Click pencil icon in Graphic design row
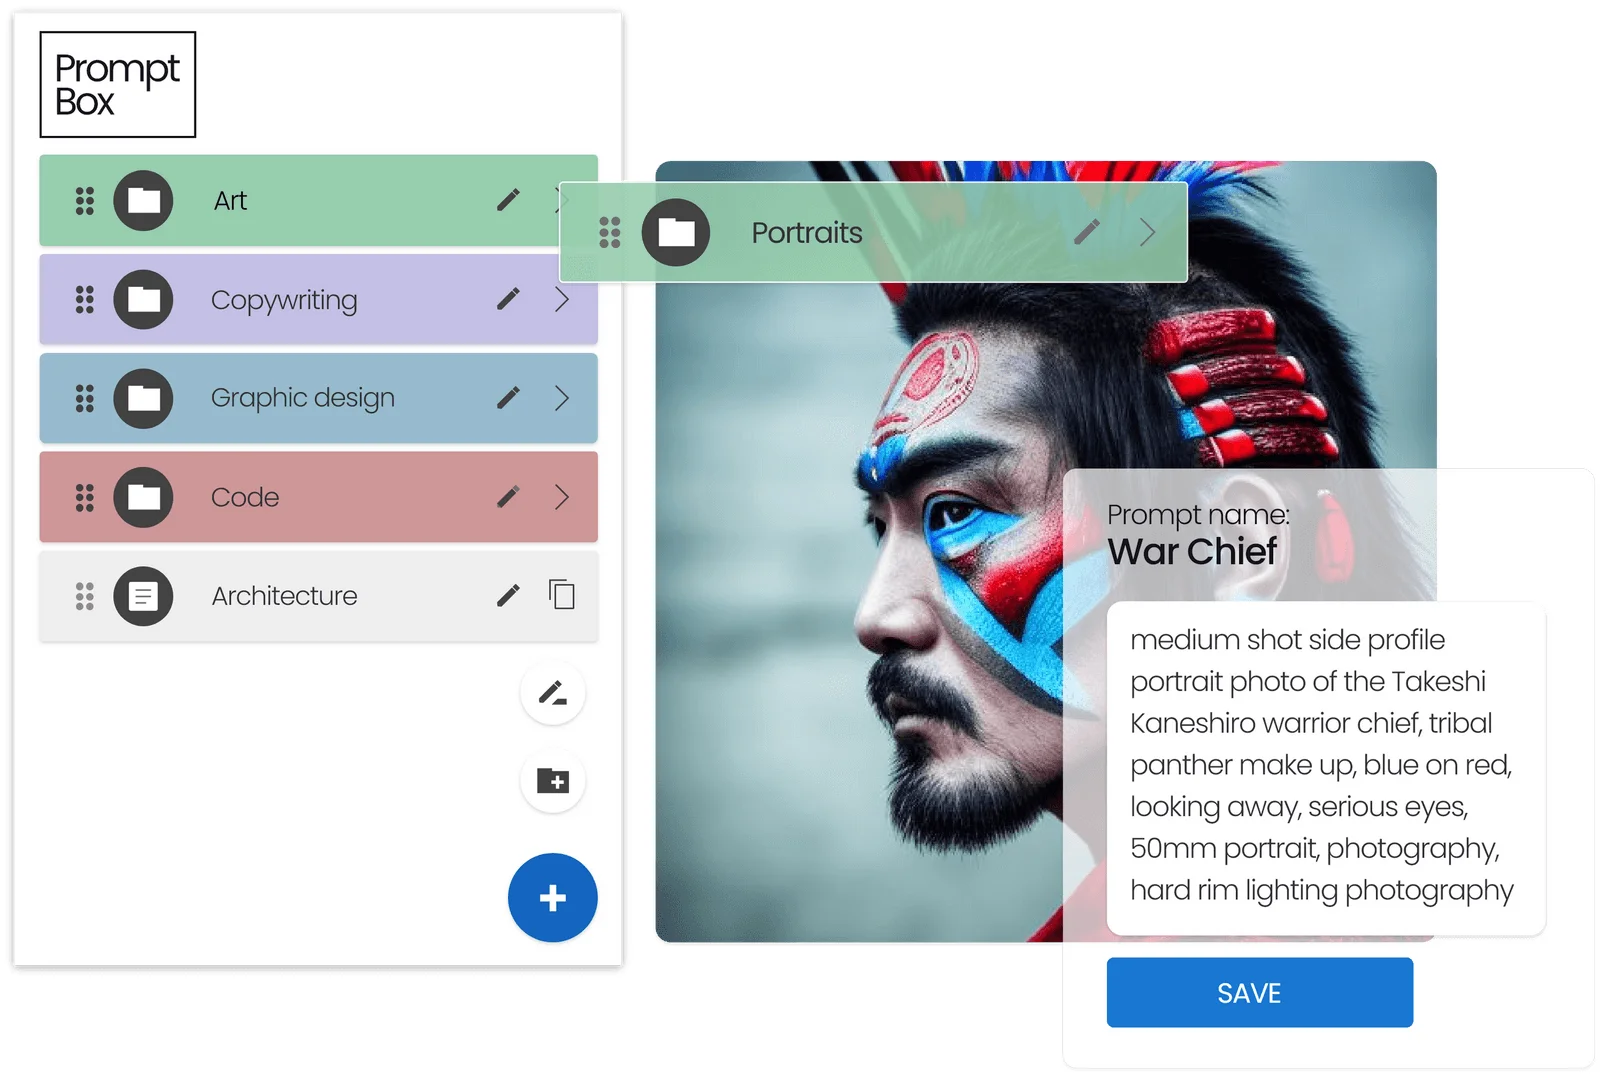This screenshot has width=1600, height=1075. (508, 398)
